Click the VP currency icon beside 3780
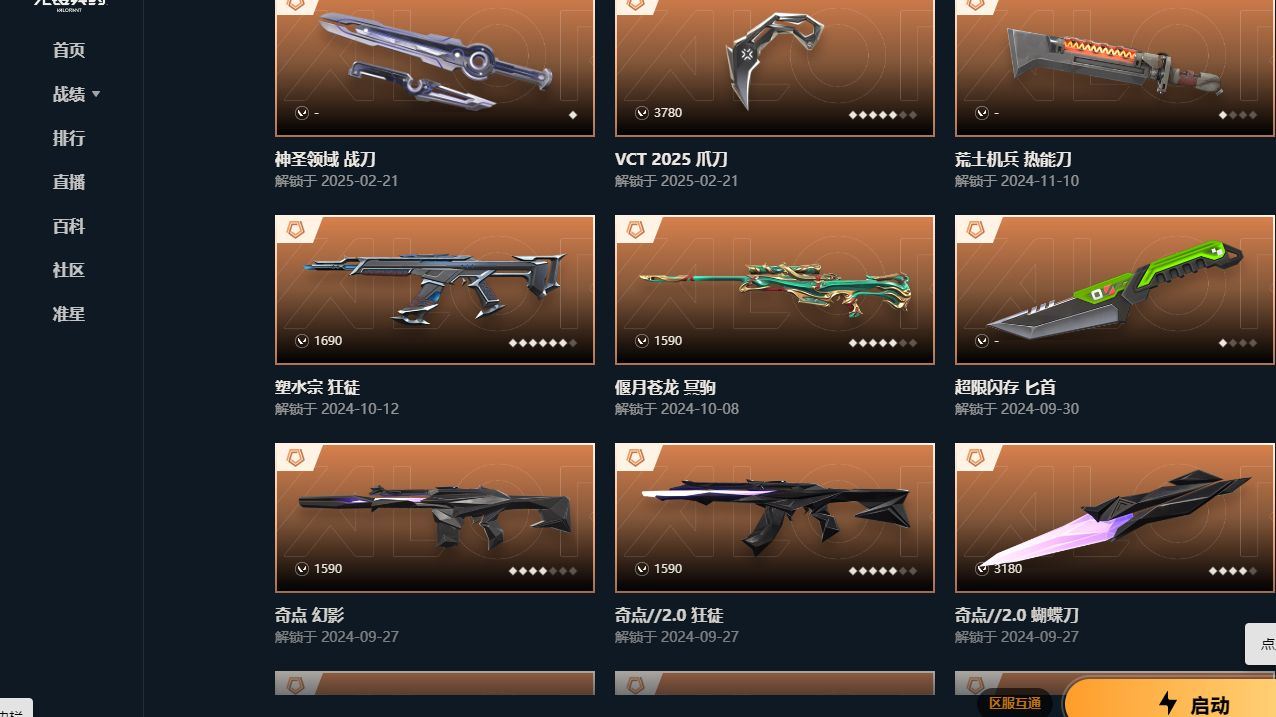The image size is (1276, 717). click(x=642, y=113)
